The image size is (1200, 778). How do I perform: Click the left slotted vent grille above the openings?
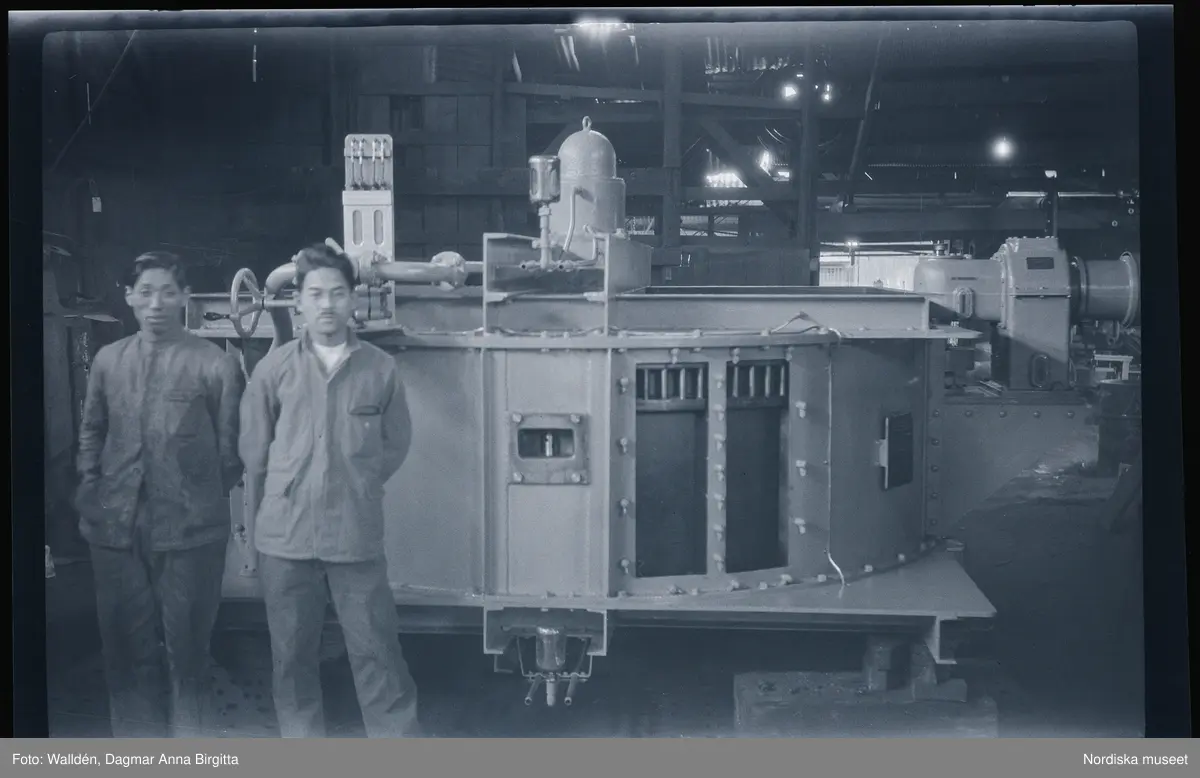pos(669,382)
